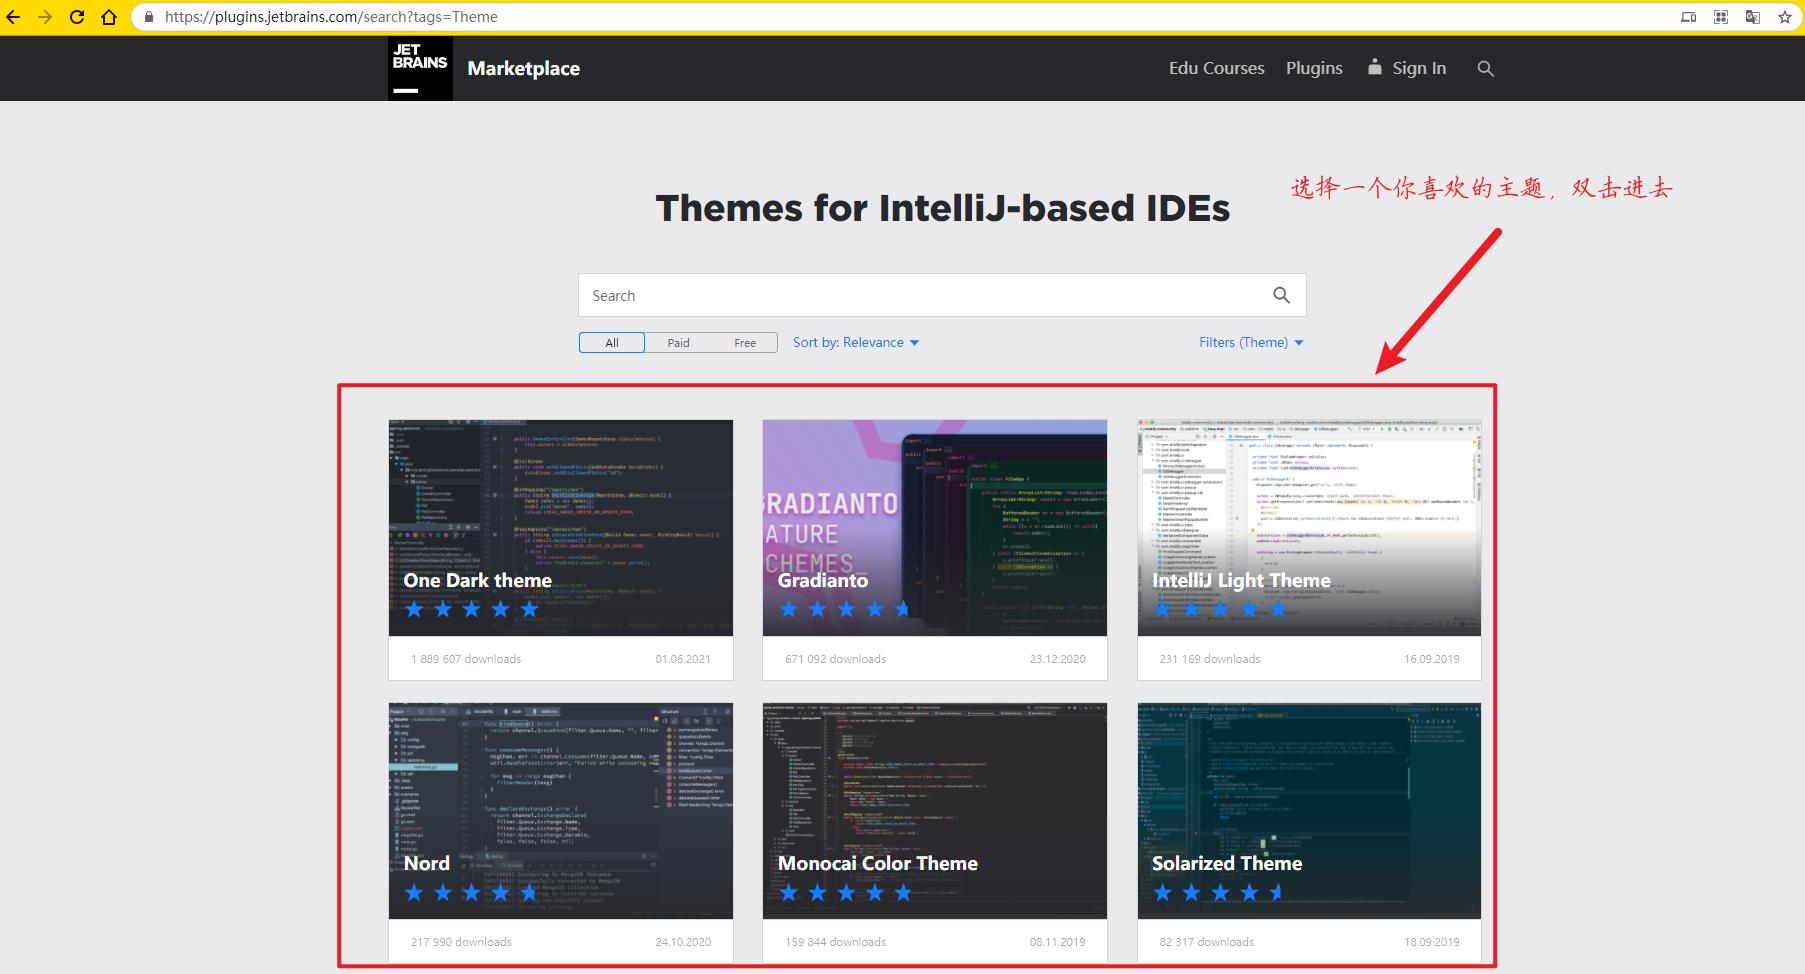Screen dimensions: 1805x974
Task: Click the Solarized Theme title
Action: point(1227,863)
